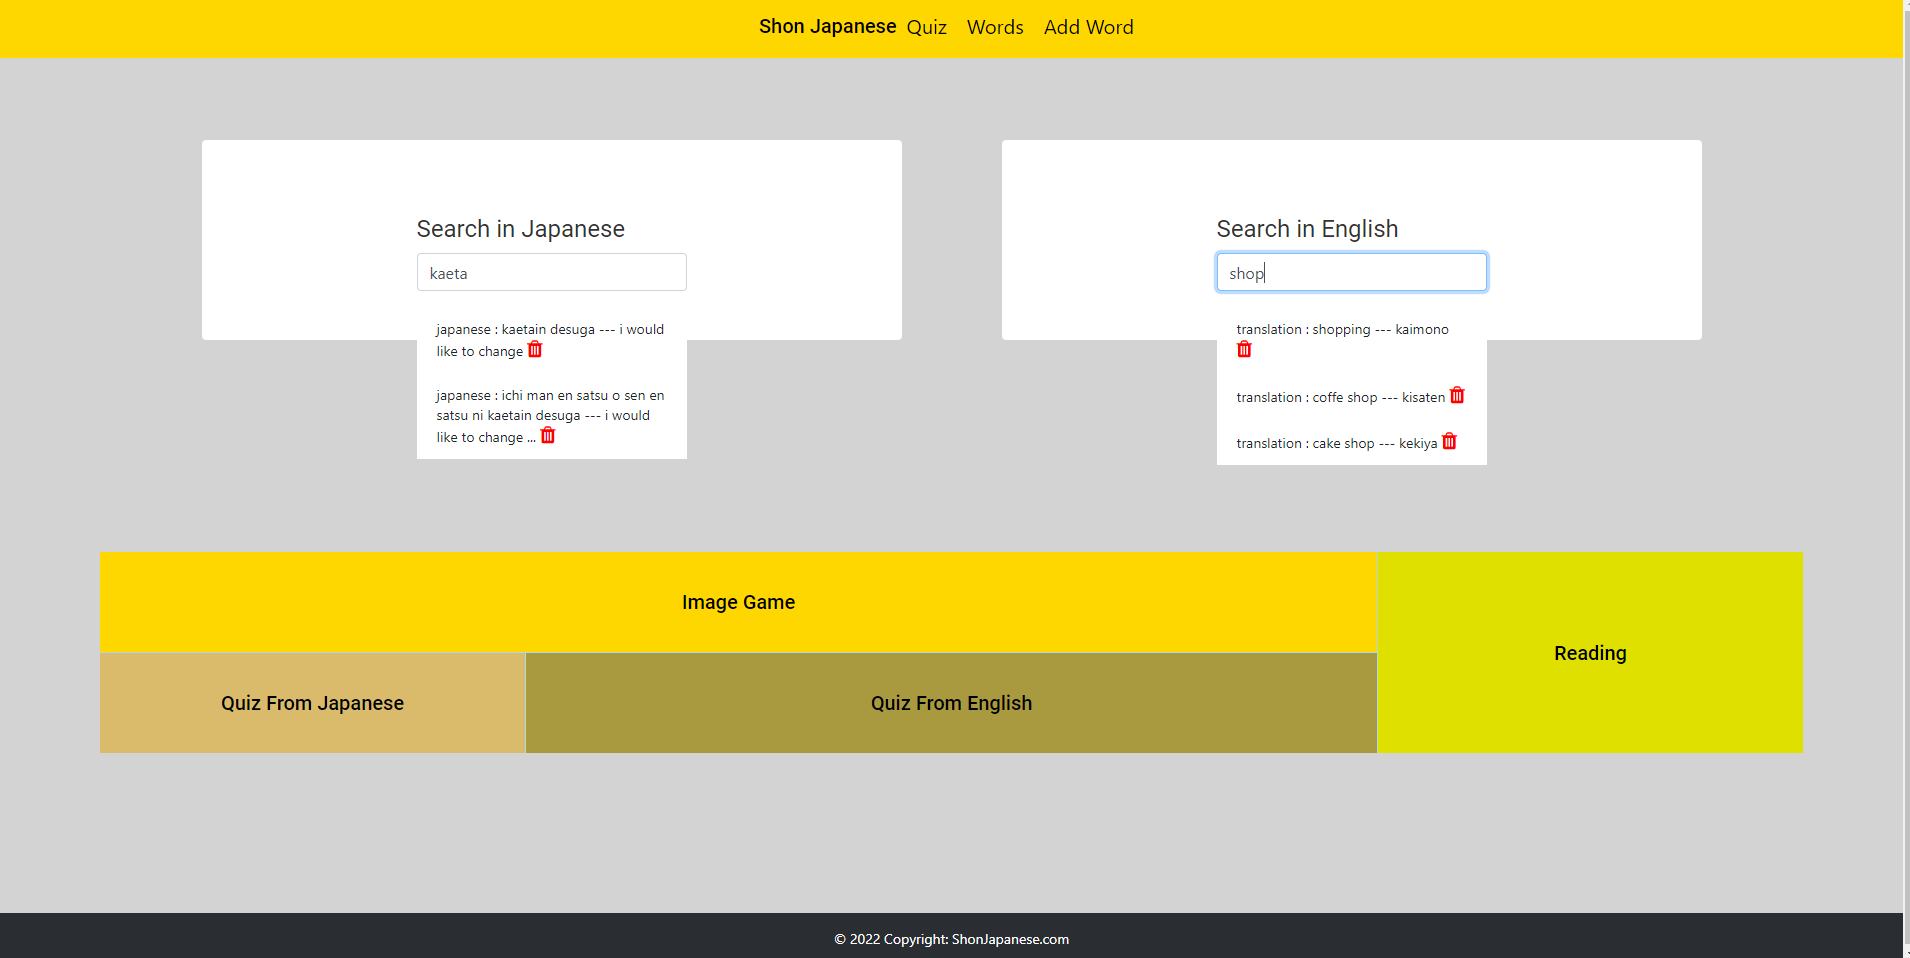The image size is (1910, 958).
Task: Delete the 'shopping --- kaimono' entry
Action: pos(1244,349)
